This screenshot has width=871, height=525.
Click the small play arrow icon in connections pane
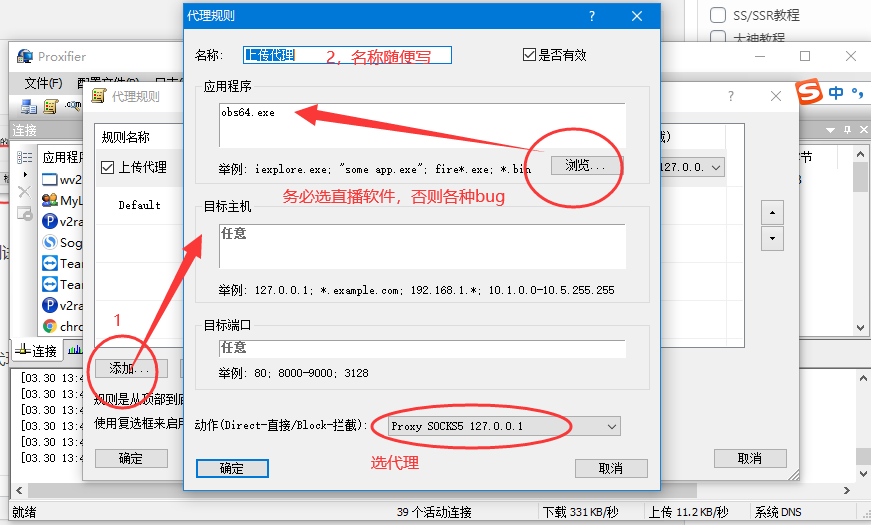[x=24, y=174]
